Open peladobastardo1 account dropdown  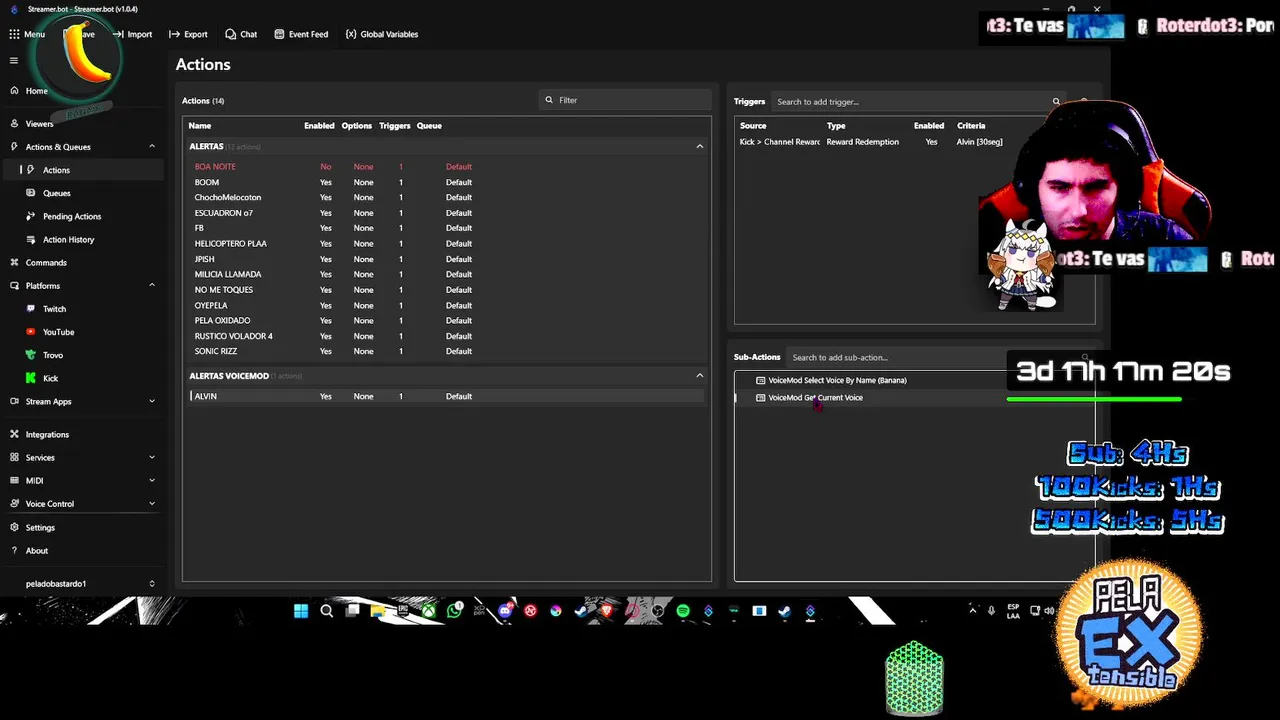[88, 584]
